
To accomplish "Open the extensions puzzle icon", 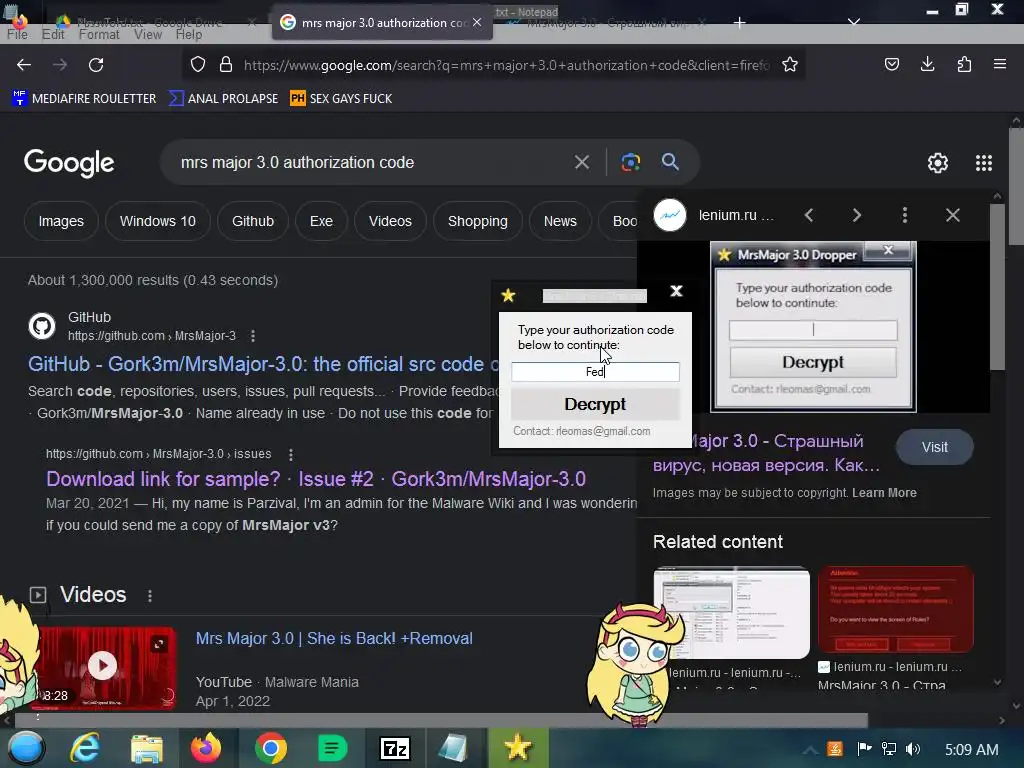I will click(x=964, y=64).
